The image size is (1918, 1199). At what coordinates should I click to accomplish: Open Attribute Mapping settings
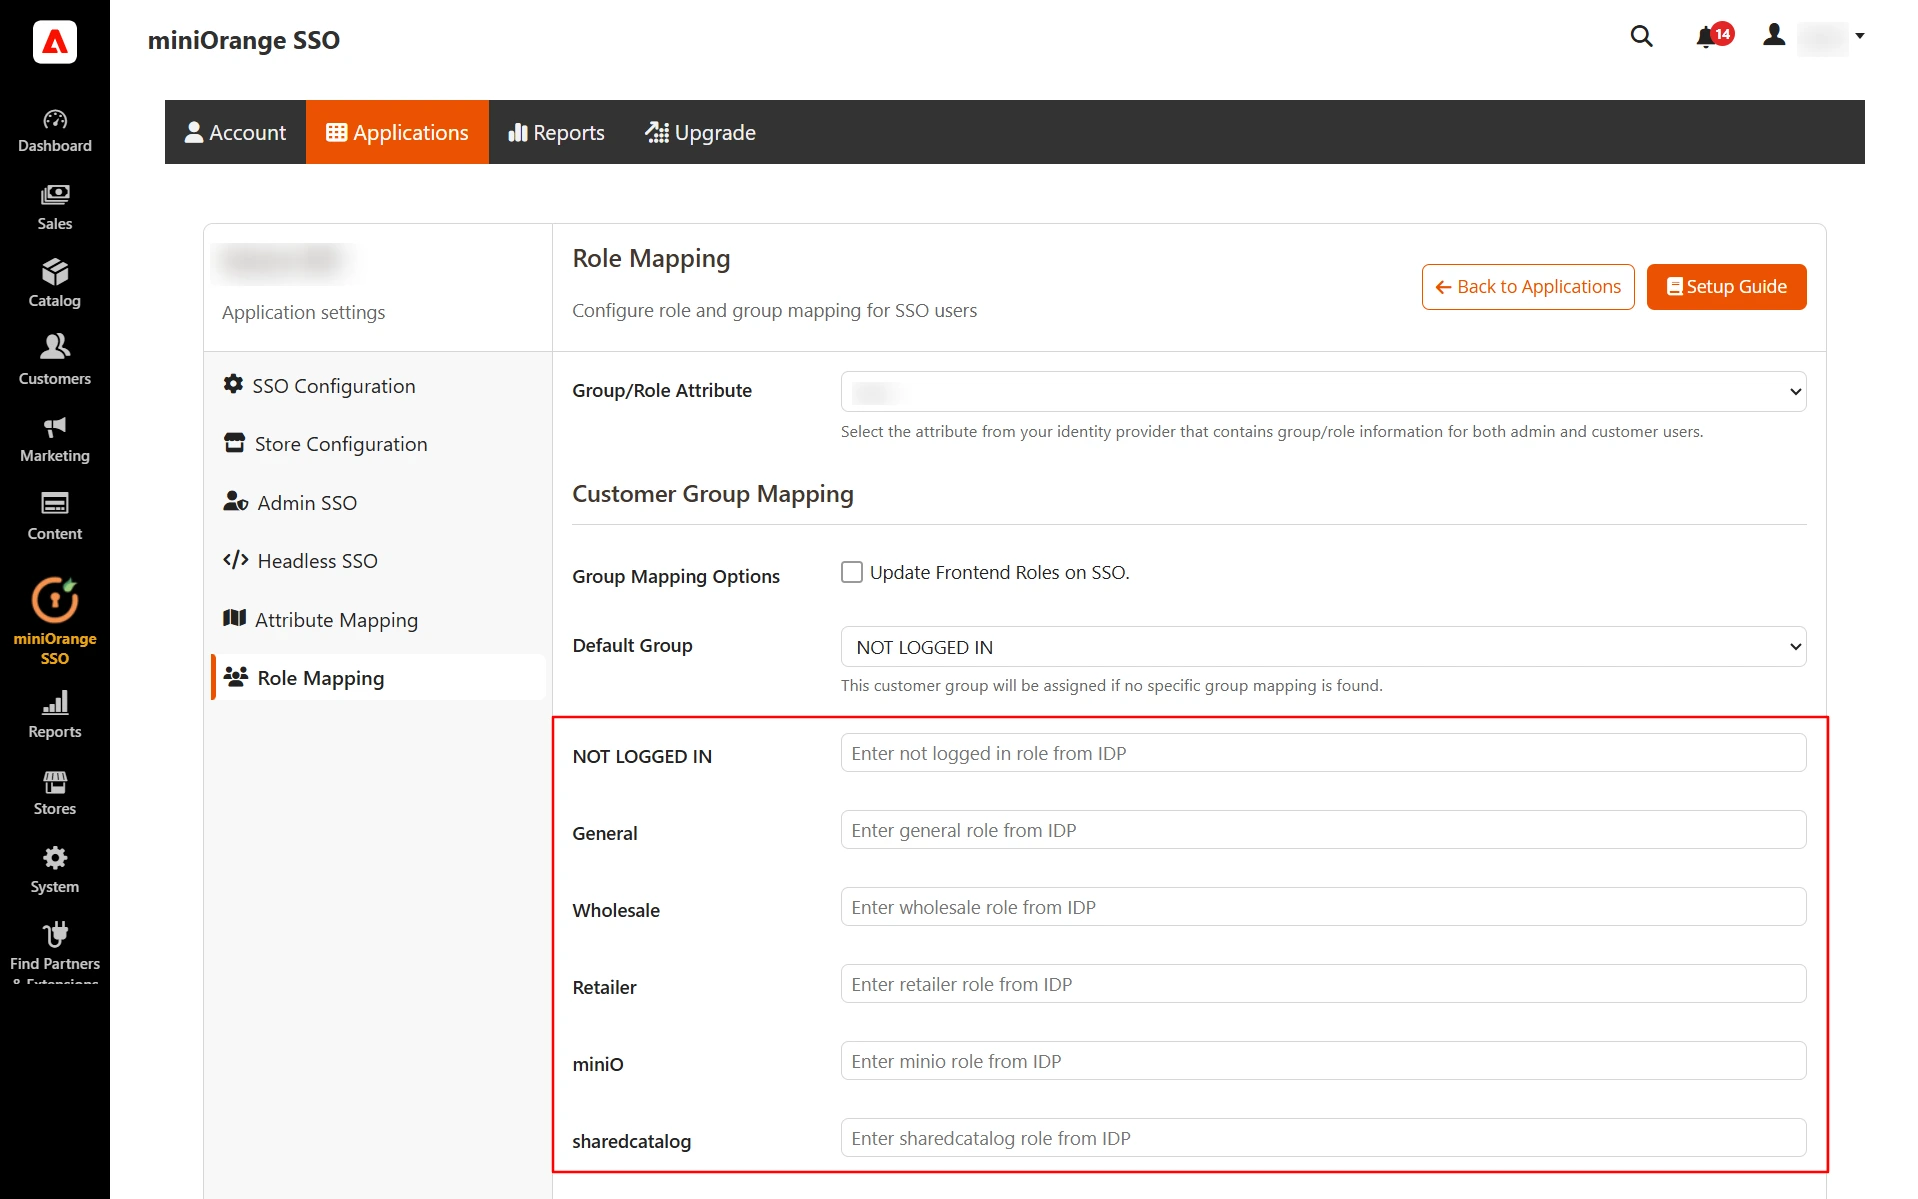pyautogui.click(x=378, y=620)
